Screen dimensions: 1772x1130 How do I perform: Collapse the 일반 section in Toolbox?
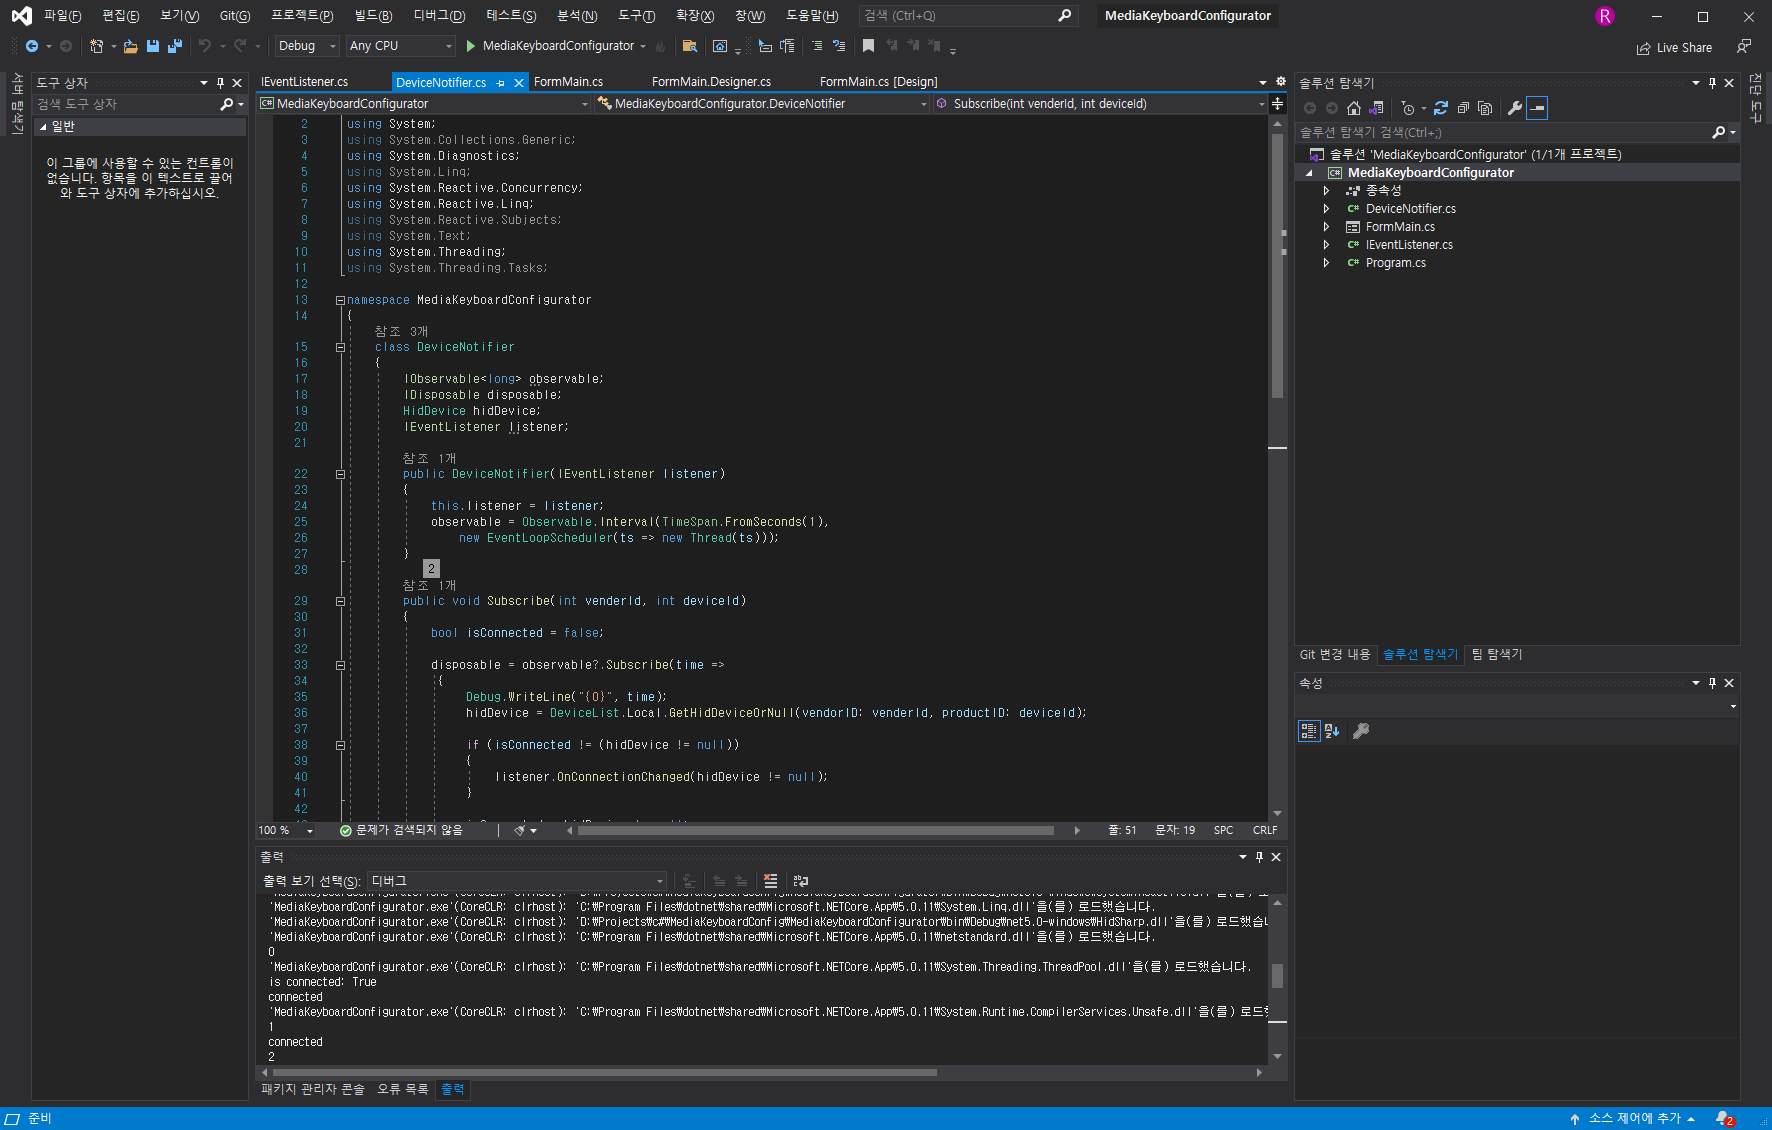click(43, 127)
